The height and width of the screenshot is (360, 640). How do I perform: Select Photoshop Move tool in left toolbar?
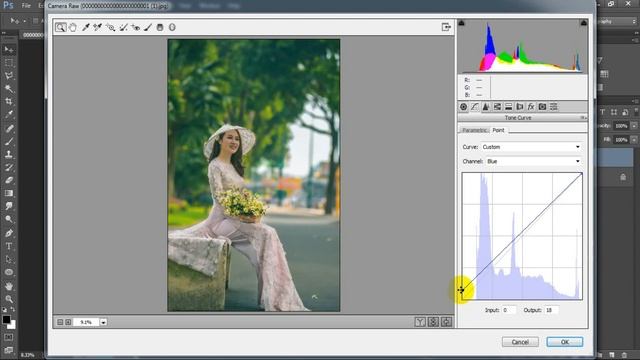9,50
